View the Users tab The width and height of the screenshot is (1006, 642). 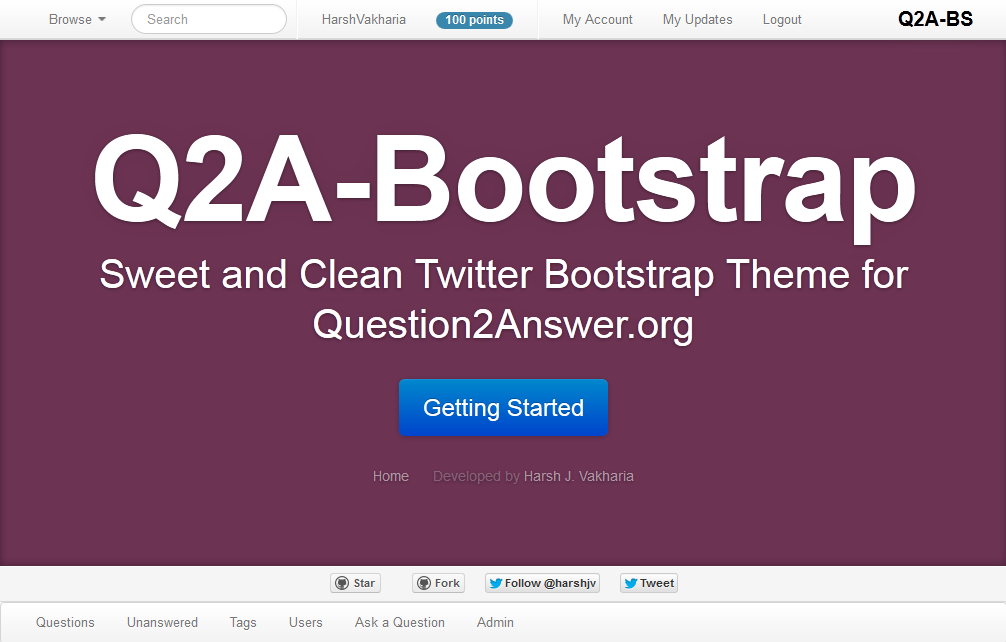(x=305, y=622)
